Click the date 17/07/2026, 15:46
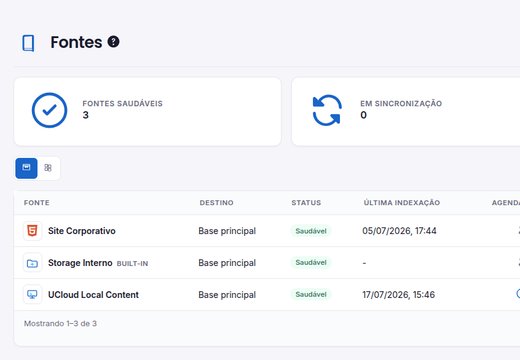 coord(399,295)
